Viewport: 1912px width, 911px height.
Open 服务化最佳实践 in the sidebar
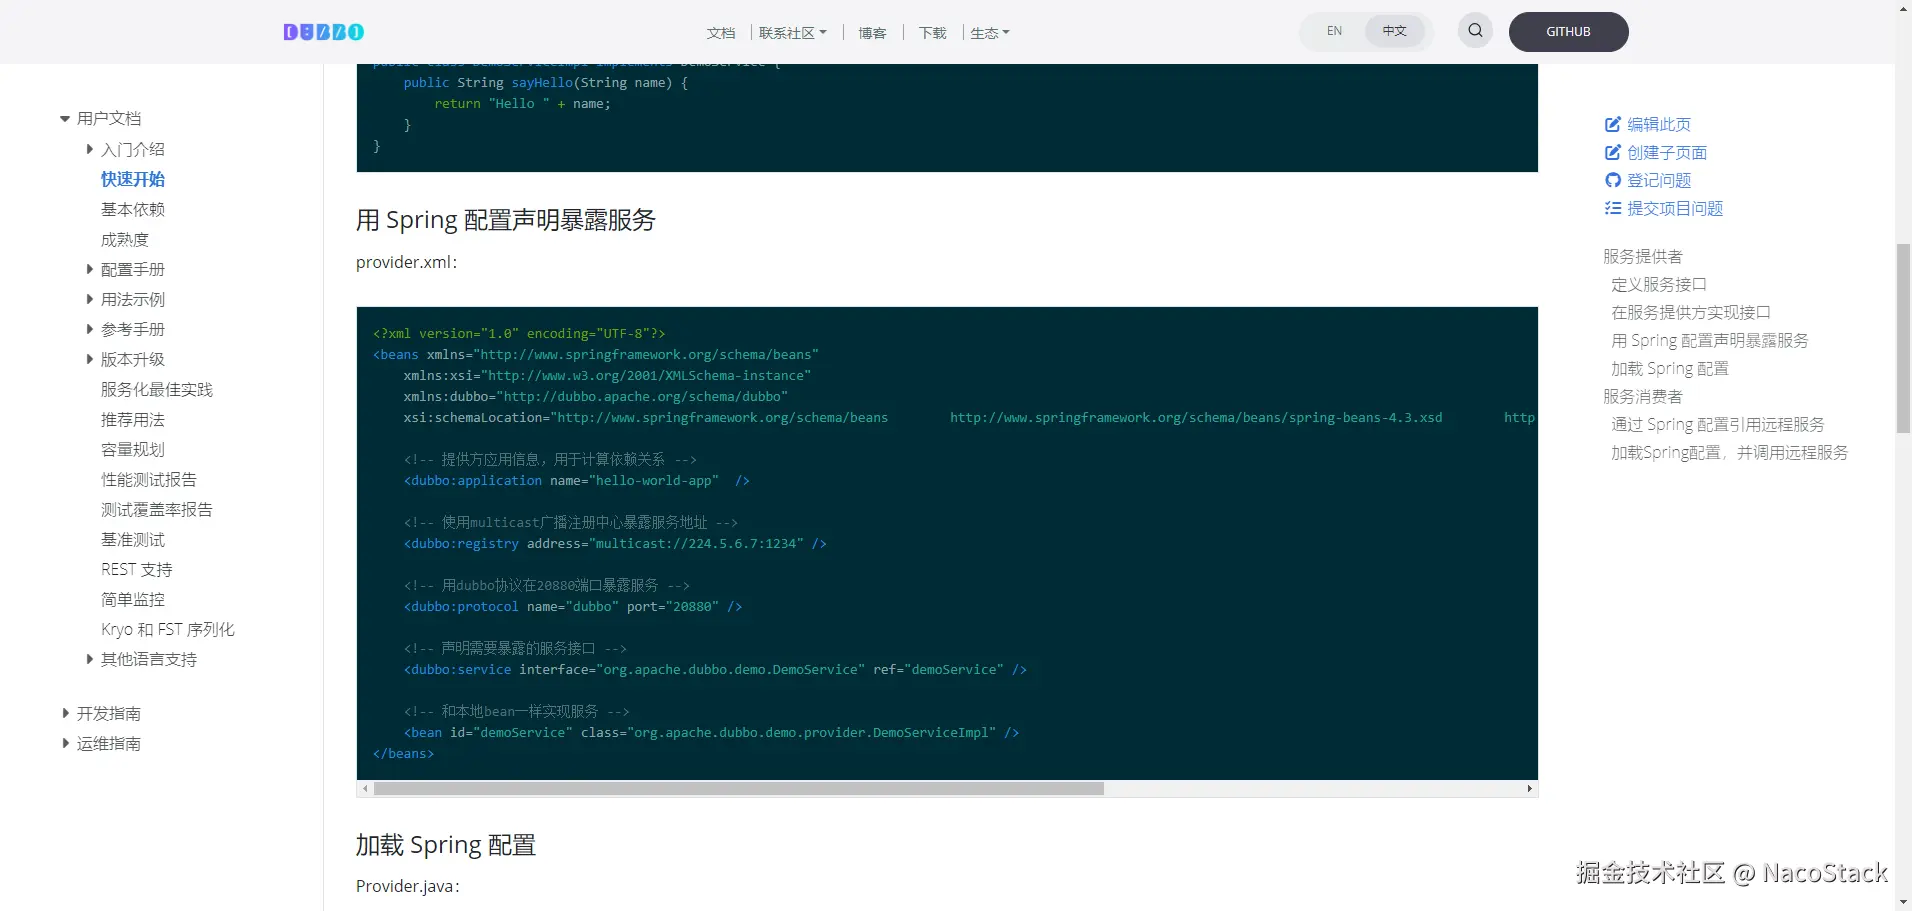pos(157,389)
